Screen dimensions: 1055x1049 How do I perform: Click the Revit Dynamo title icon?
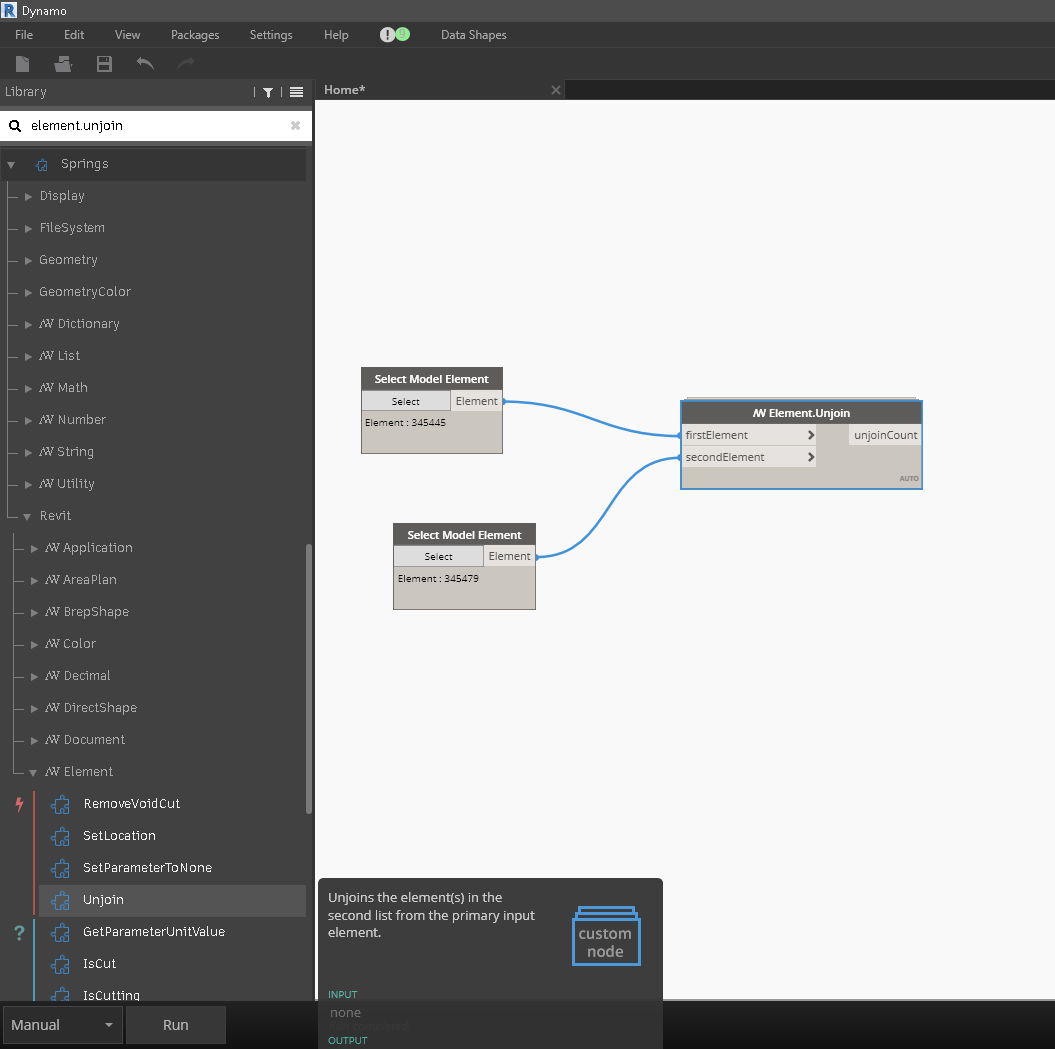tap(9, 10)
